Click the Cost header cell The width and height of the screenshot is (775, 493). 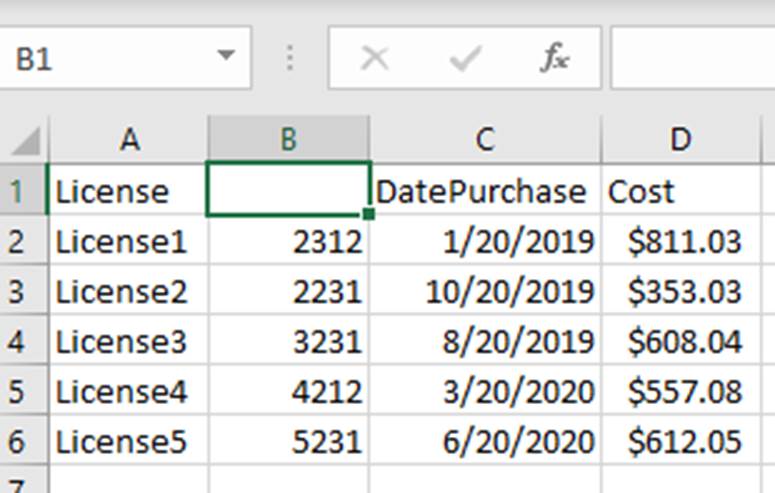pyautogui.click(x=680, y=191)
